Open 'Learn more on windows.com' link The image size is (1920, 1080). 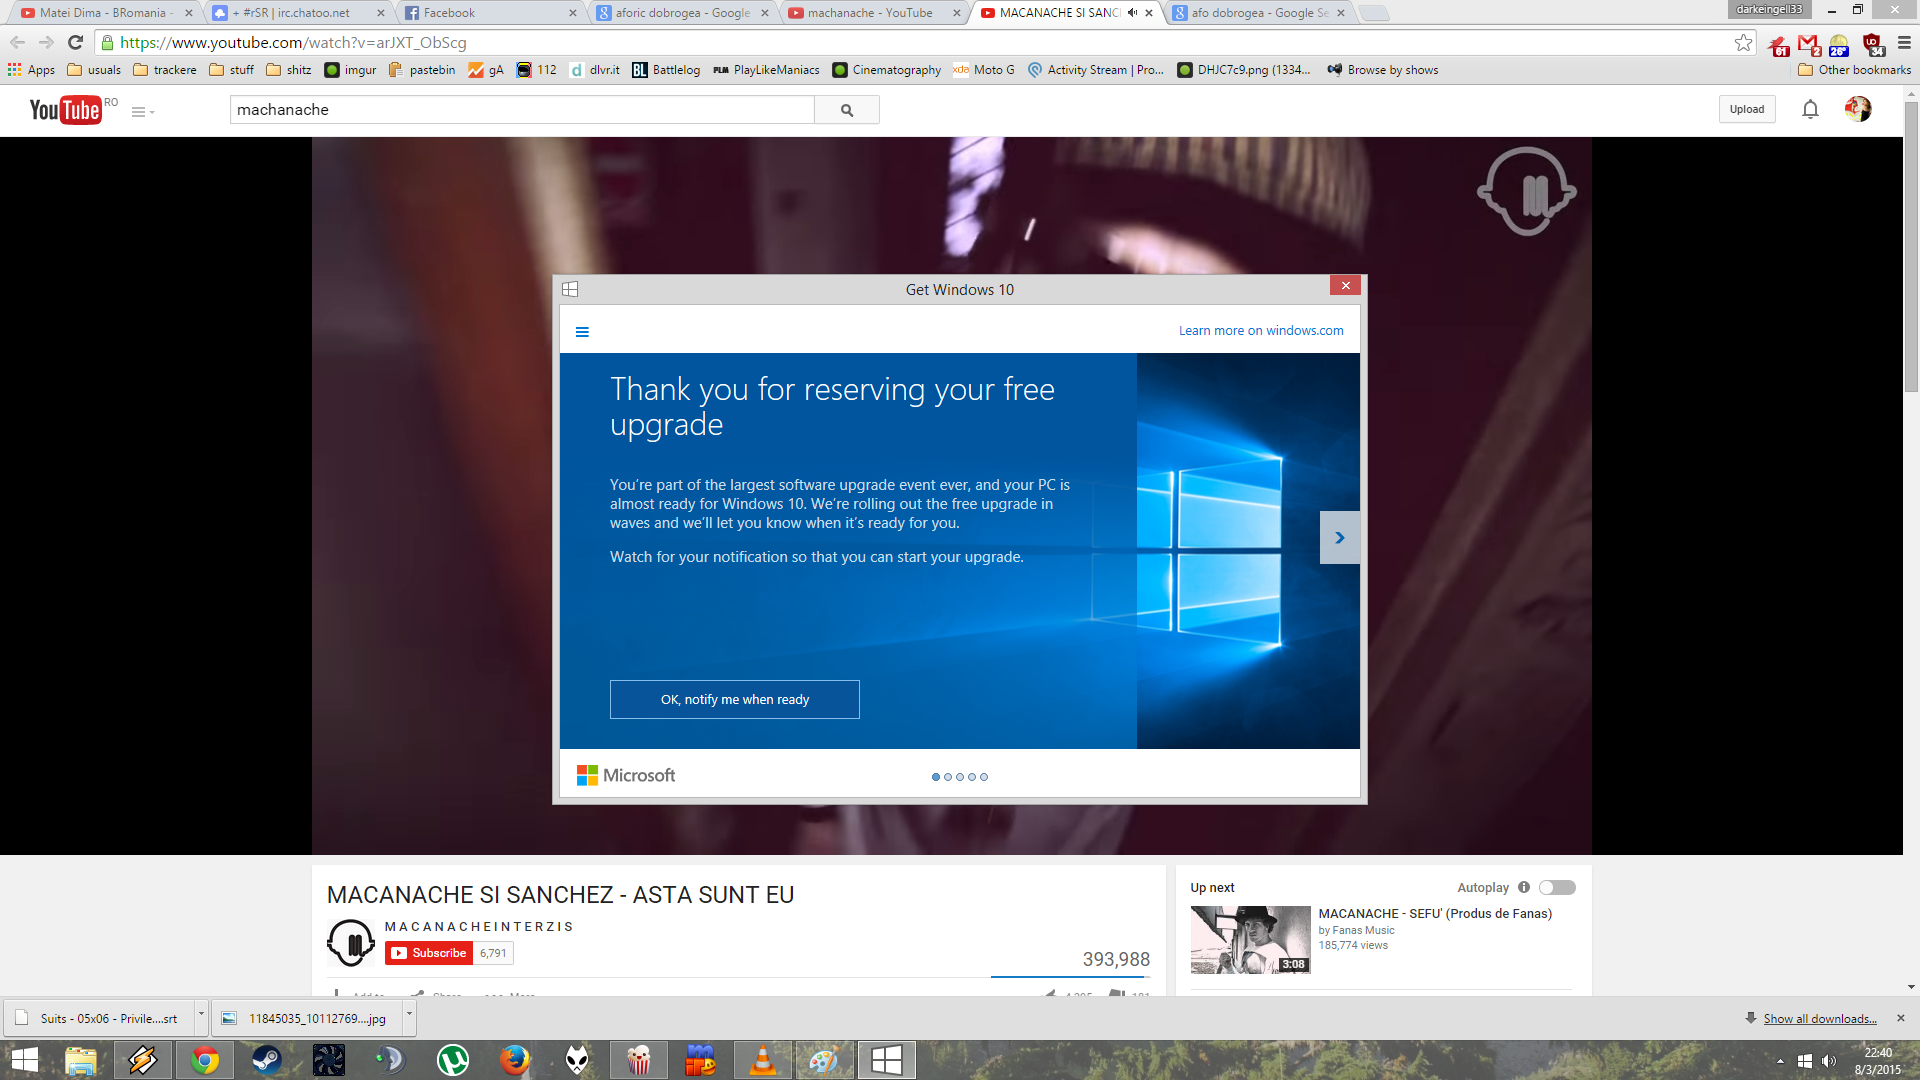(x=1261, y=331)
